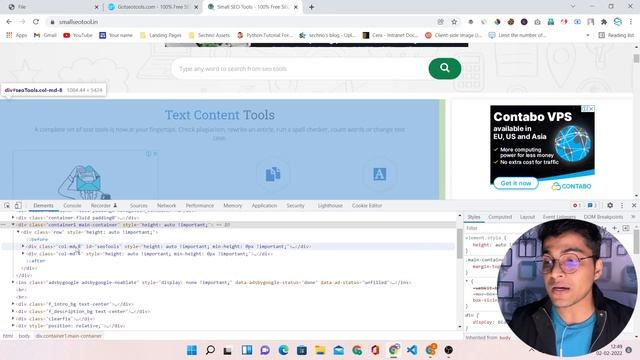Open the DevTools Memory tab
This screenshot has width=640, height=360.
point(233,206)
